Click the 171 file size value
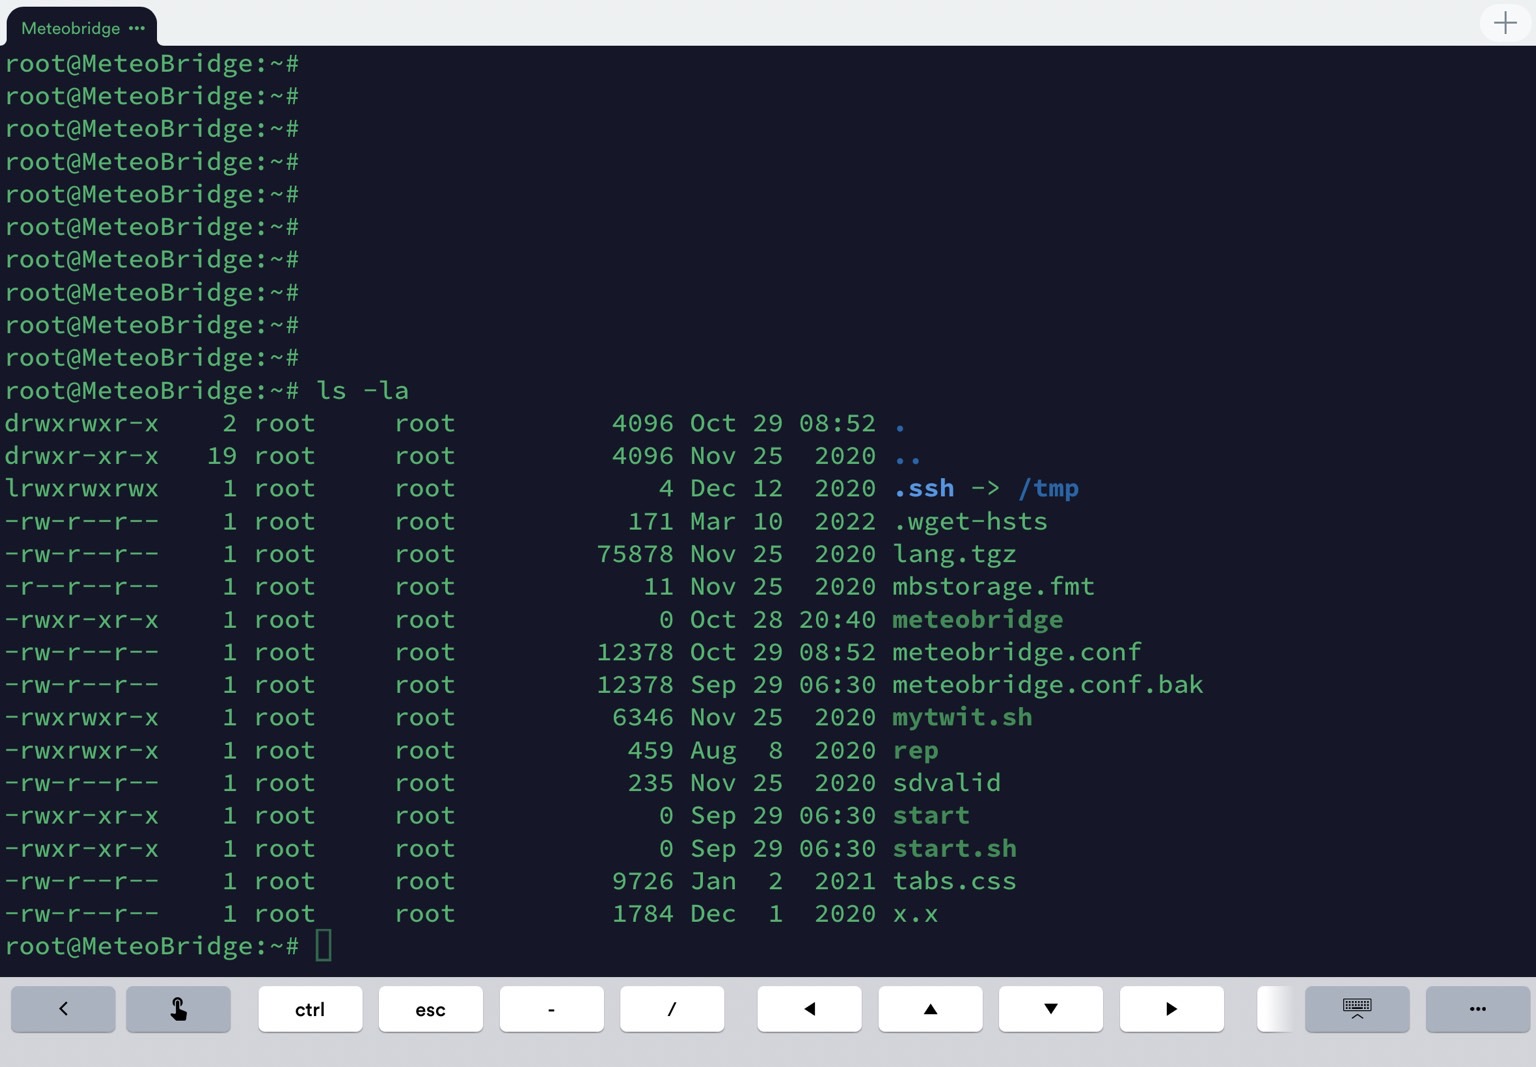Screen dimensions: 1536x1067 coord(651,521)
